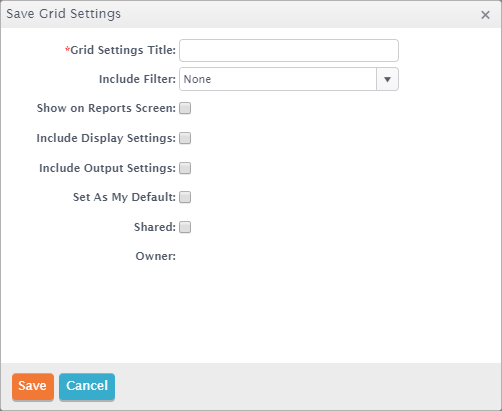Expand the Include Filter dropdown arrow

(x=387, y=79)
